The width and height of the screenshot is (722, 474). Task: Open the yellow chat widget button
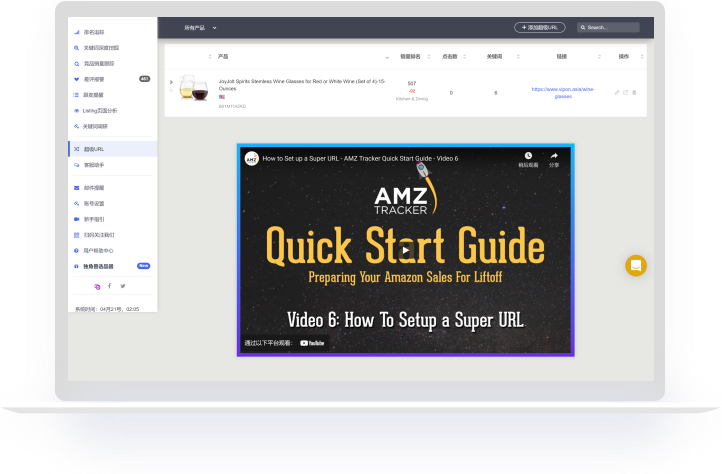636,266
